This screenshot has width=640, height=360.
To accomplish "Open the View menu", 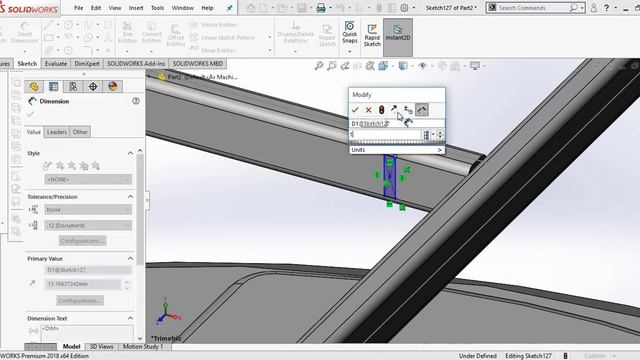I will click(115, 8).
